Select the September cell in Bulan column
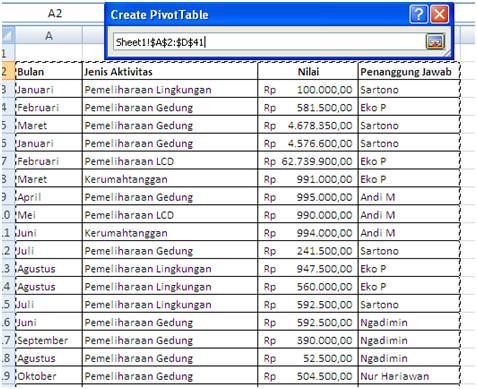Screen dimensions: 477x389 click(x=49, y=341)
